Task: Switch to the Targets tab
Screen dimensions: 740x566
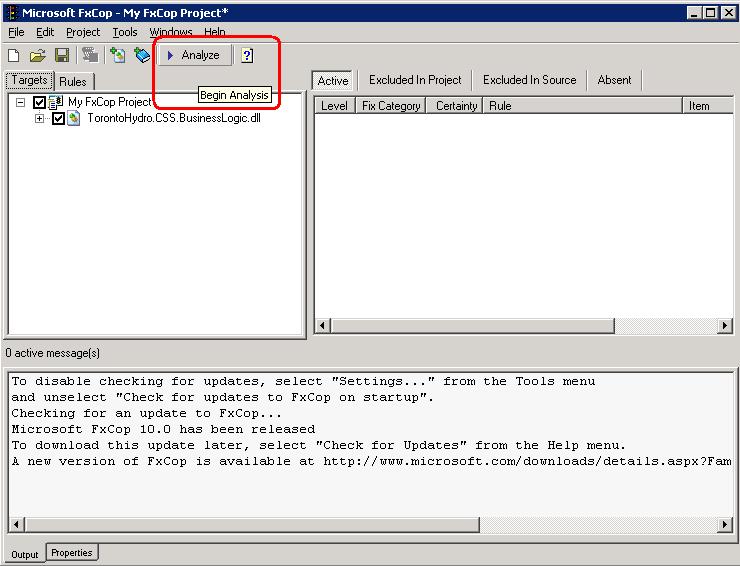Action: [x=29, y=80]
